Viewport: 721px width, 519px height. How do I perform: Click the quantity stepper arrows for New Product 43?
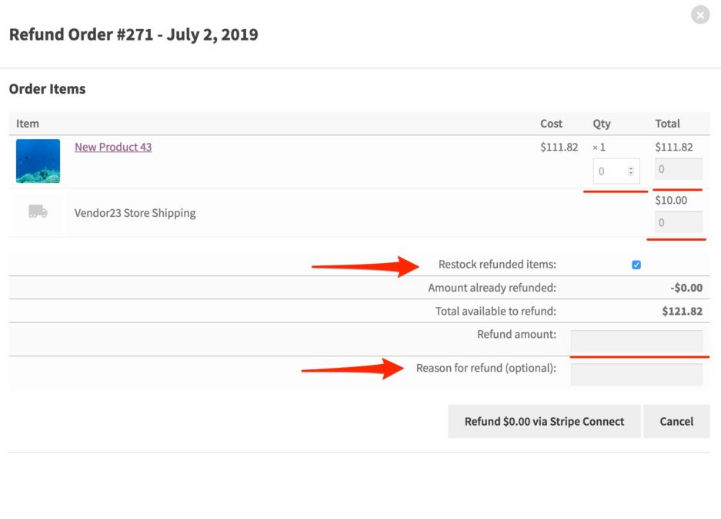[631, 171]
